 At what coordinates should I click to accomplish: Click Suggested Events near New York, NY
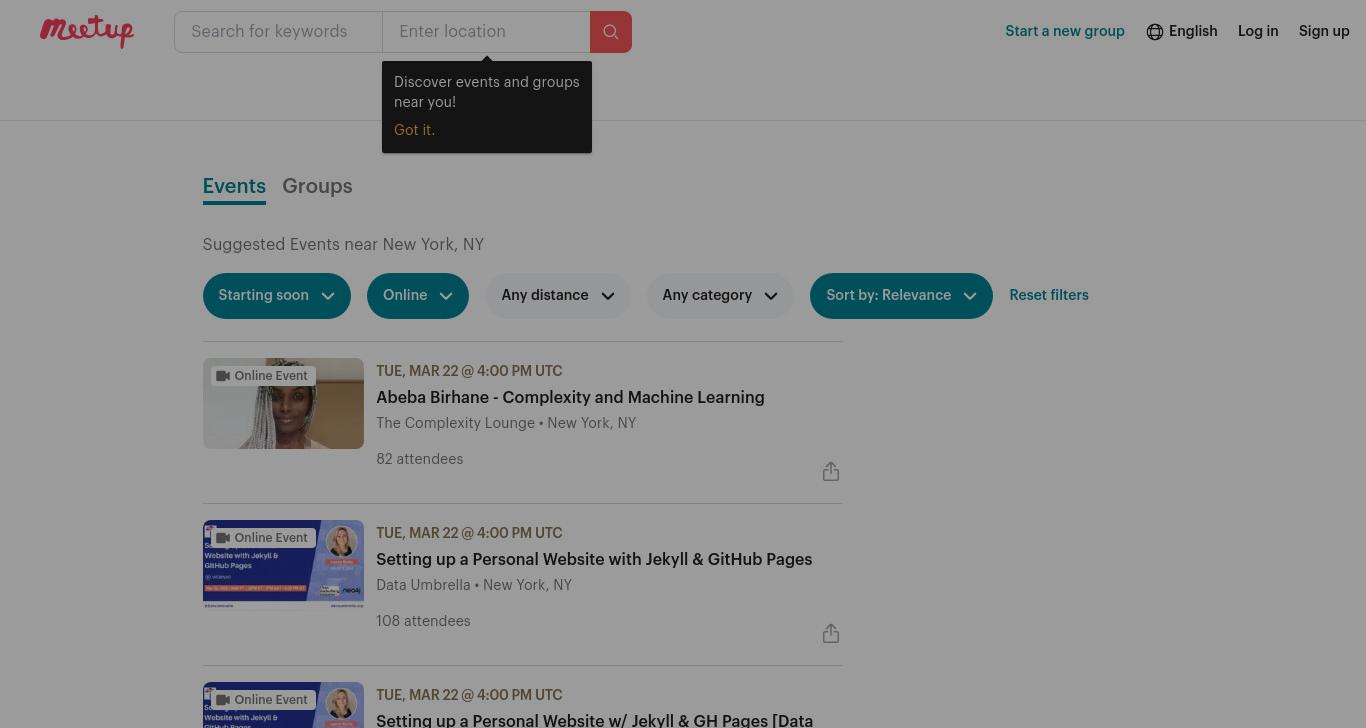[343, 245]
